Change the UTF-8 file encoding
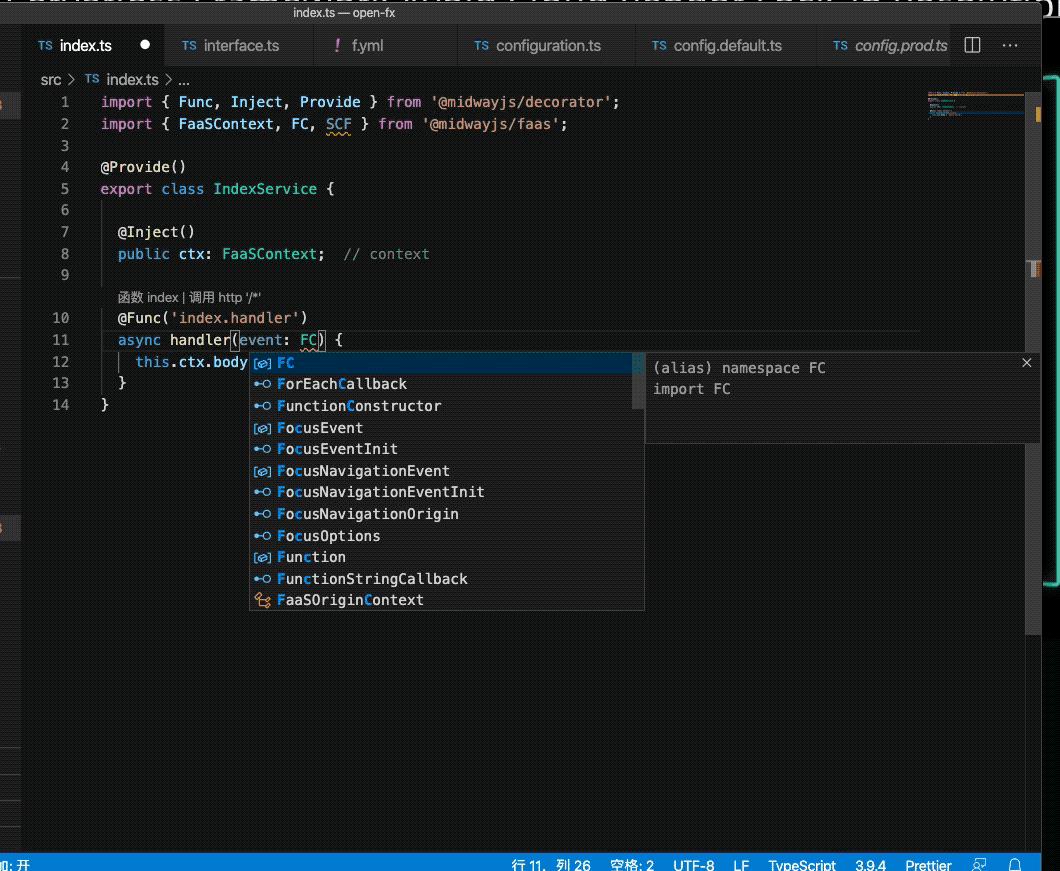This screenshot has width=1060, height=871. click(x=693, y=865)
